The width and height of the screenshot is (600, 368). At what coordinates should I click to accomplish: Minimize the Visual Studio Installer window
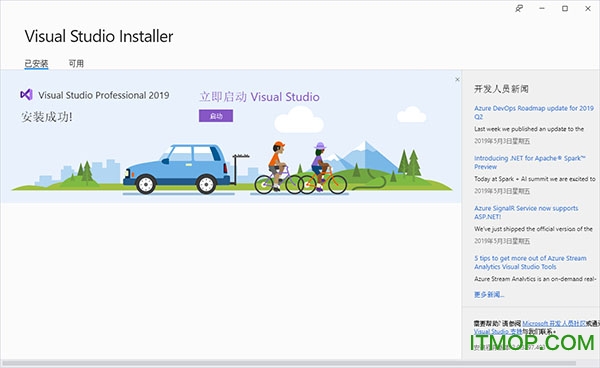(542, 8)
